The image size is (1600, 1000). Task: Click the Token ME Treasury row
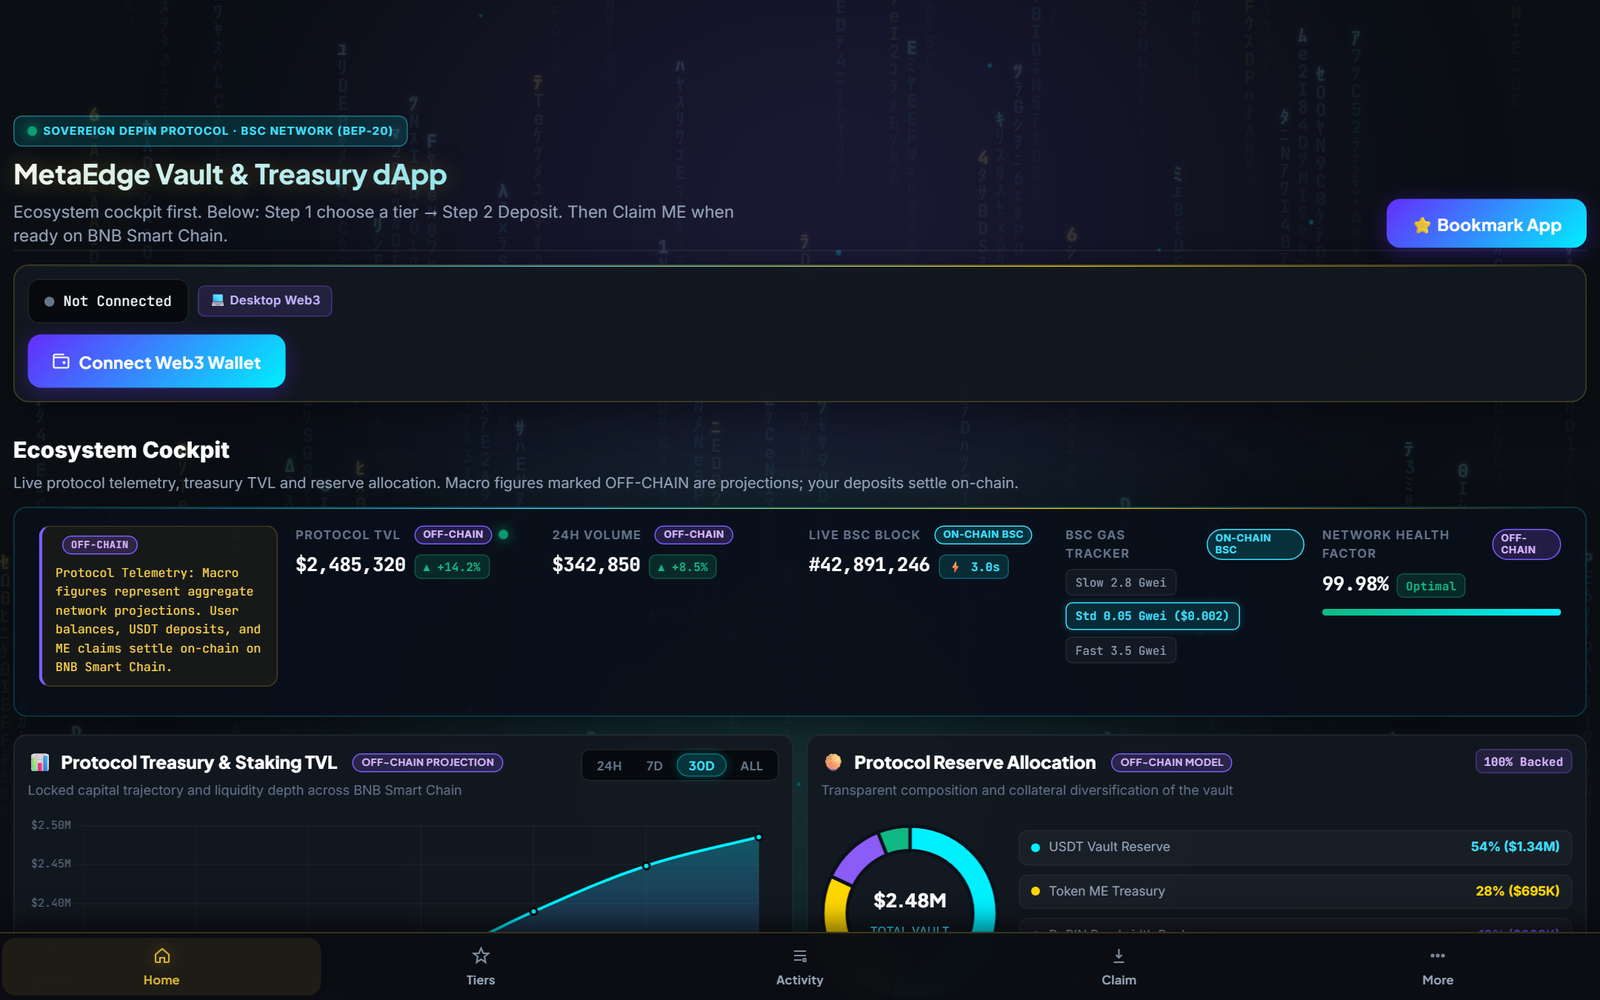(x=1295, y=891)
